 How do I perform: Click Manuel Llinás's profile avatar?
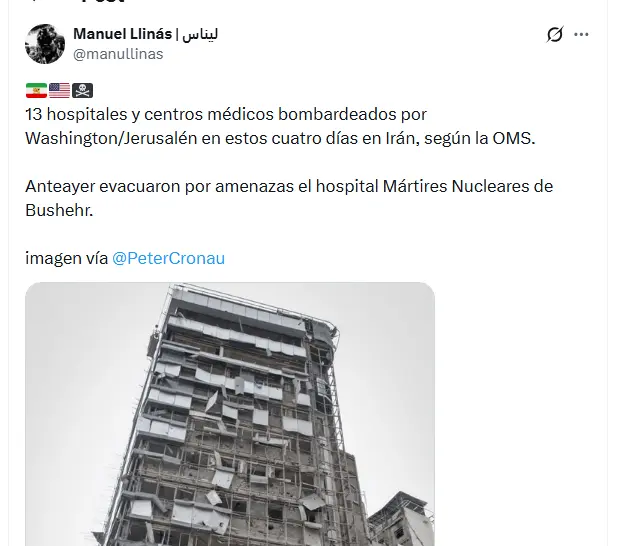click(45, 44)
